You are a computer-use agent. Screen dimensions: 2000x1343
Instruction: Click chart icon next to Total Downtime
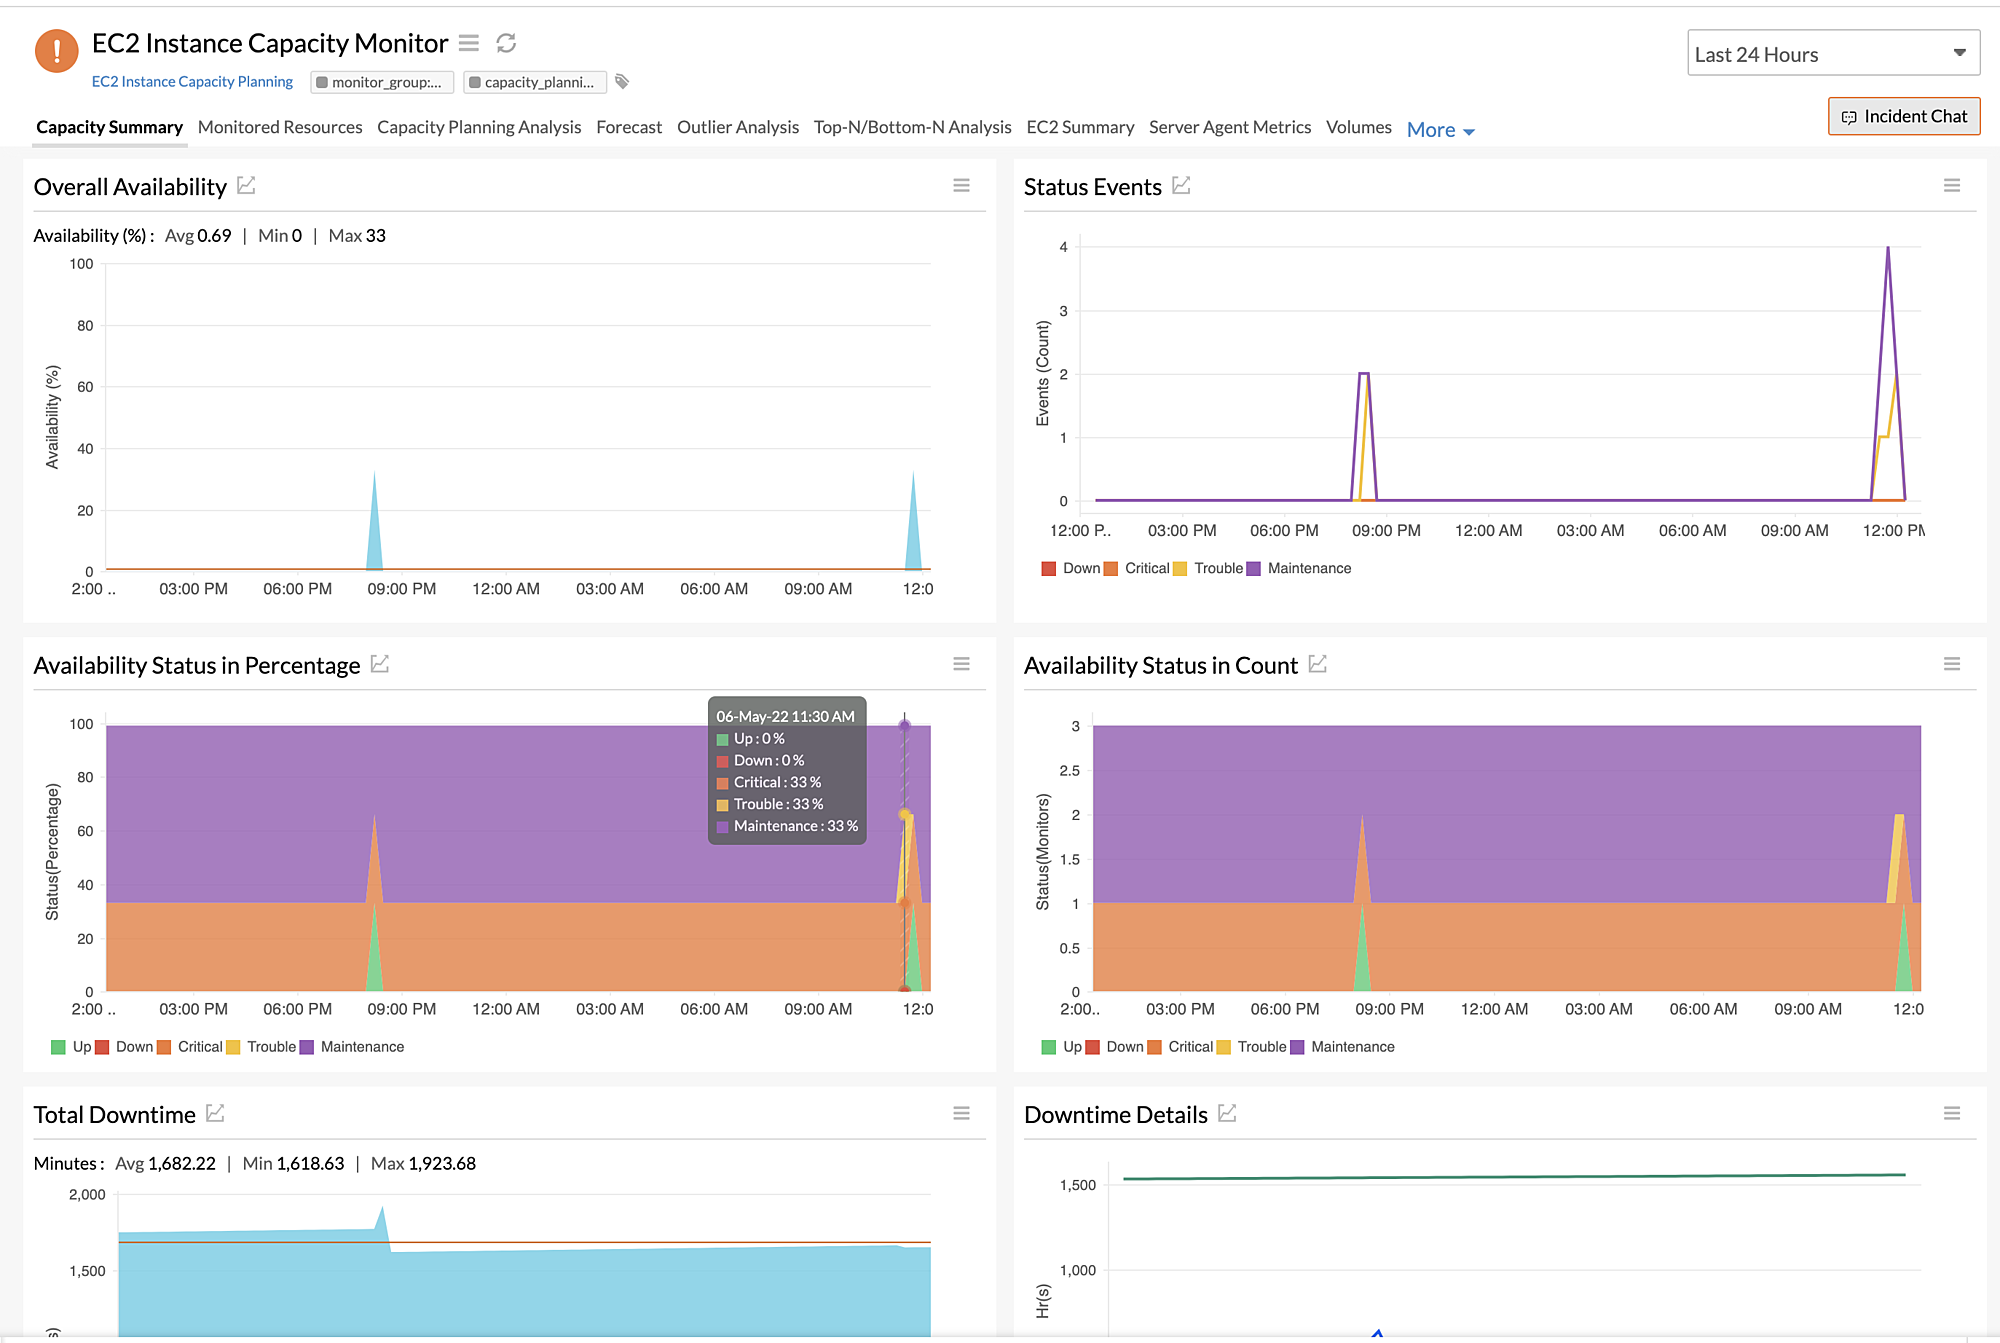point(215,1113)
